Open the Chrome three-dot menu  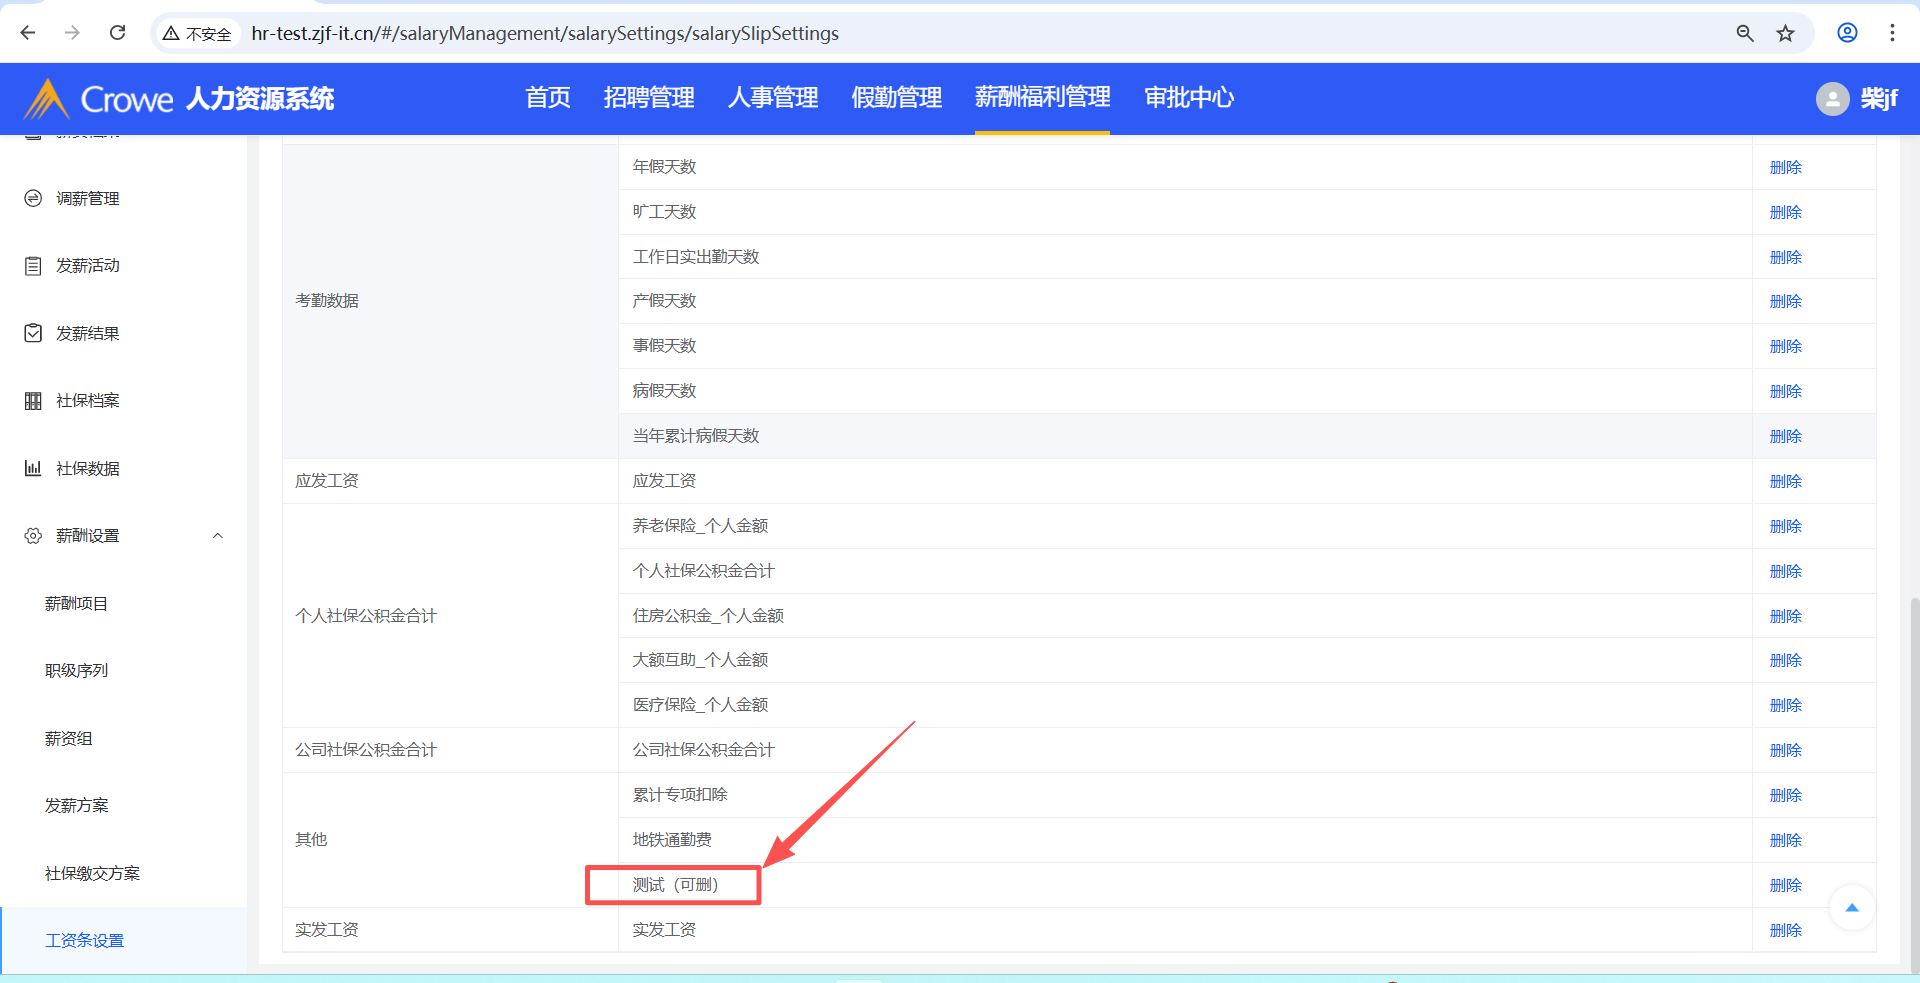point(1892,33)
